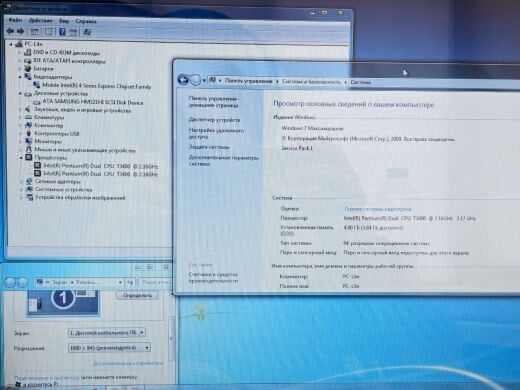Click the blue question-mark Help toolbar icon
The height and width of the screenshot is (390, 520).
[62, 32]
